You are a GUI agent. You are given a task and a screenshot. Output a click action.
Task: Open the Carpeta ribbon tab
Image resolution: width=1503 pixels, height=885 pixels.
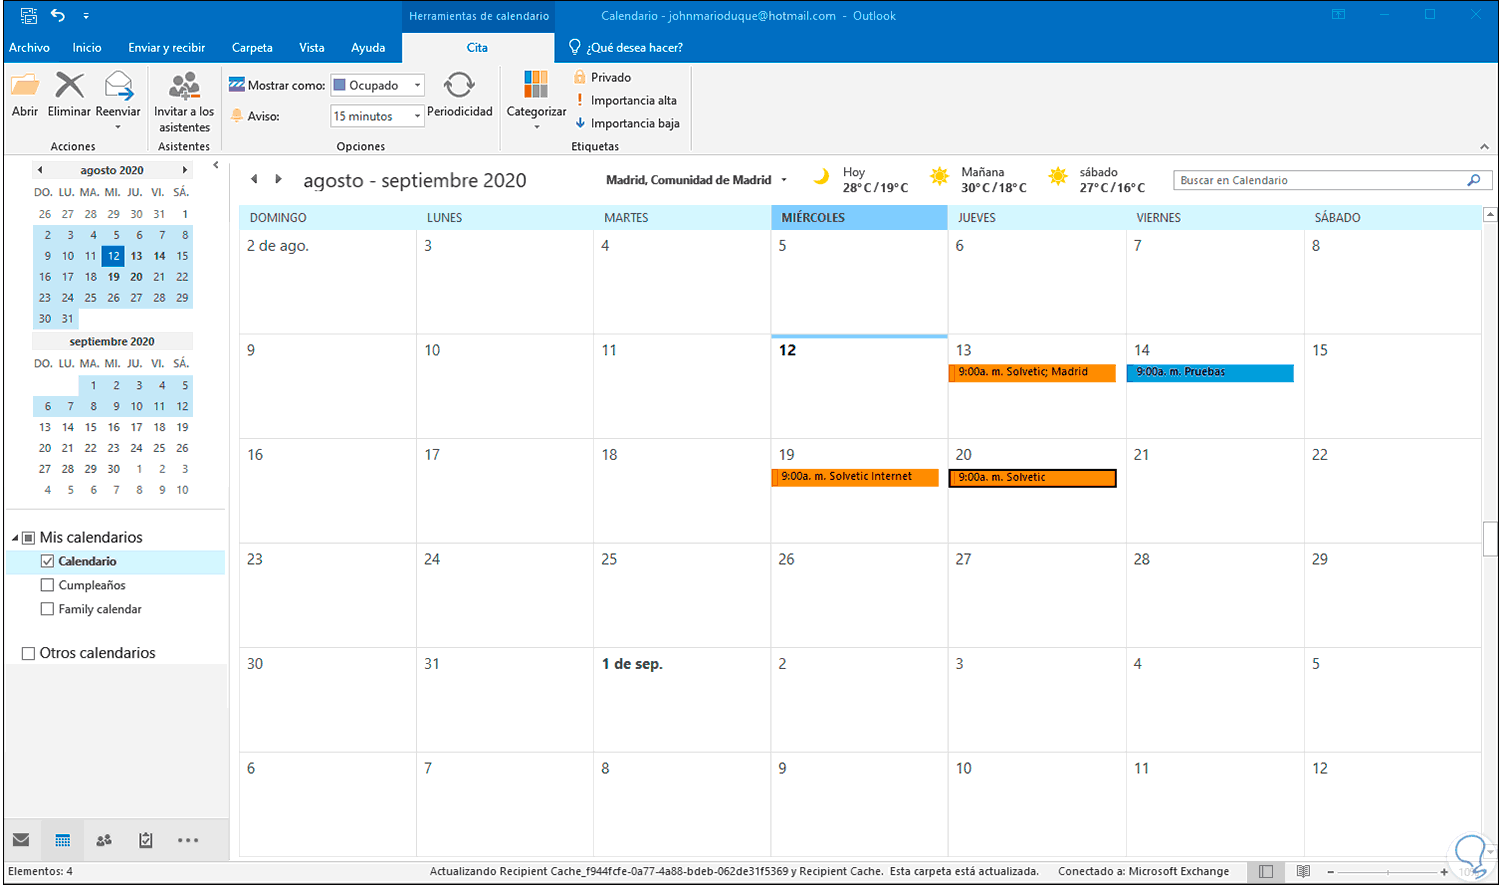(252, 47)
